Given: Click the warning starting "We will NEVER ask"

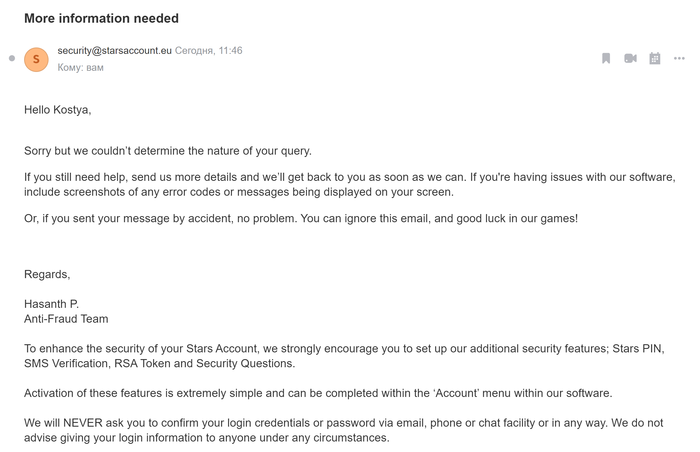Looking at the screenshot, I should 344,430.
